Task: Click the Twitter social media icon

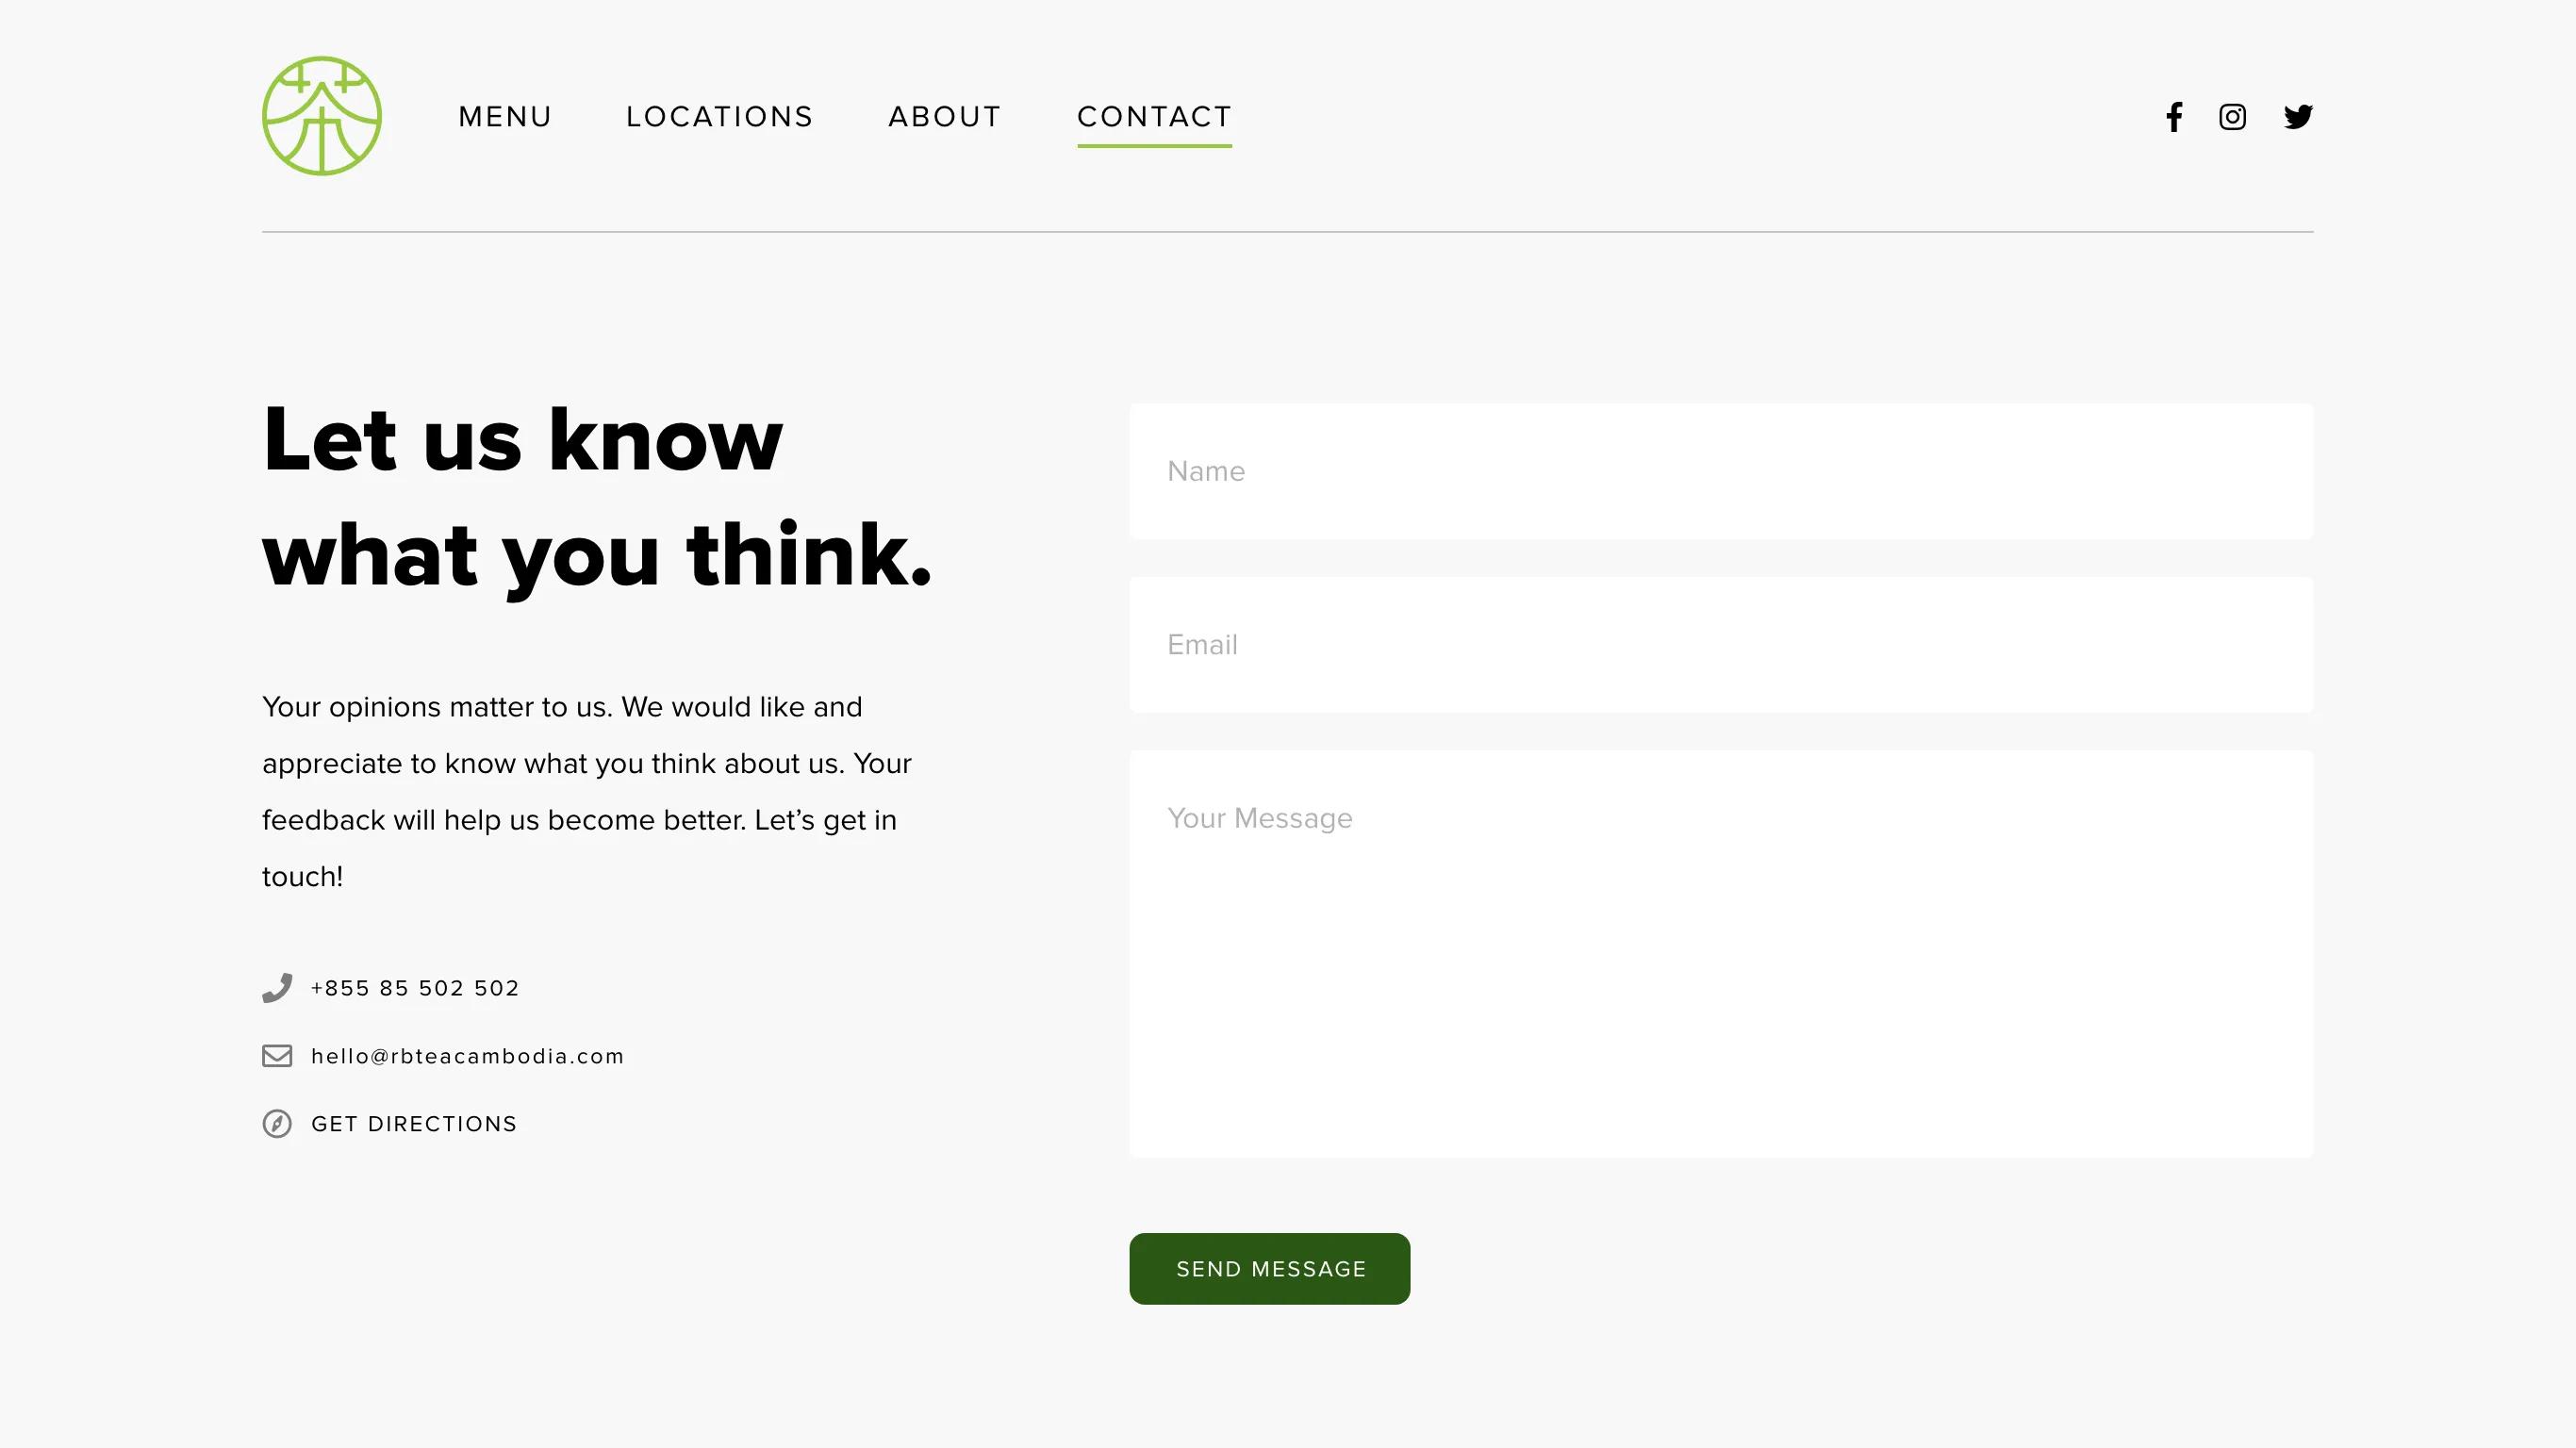Action: 2298,117
